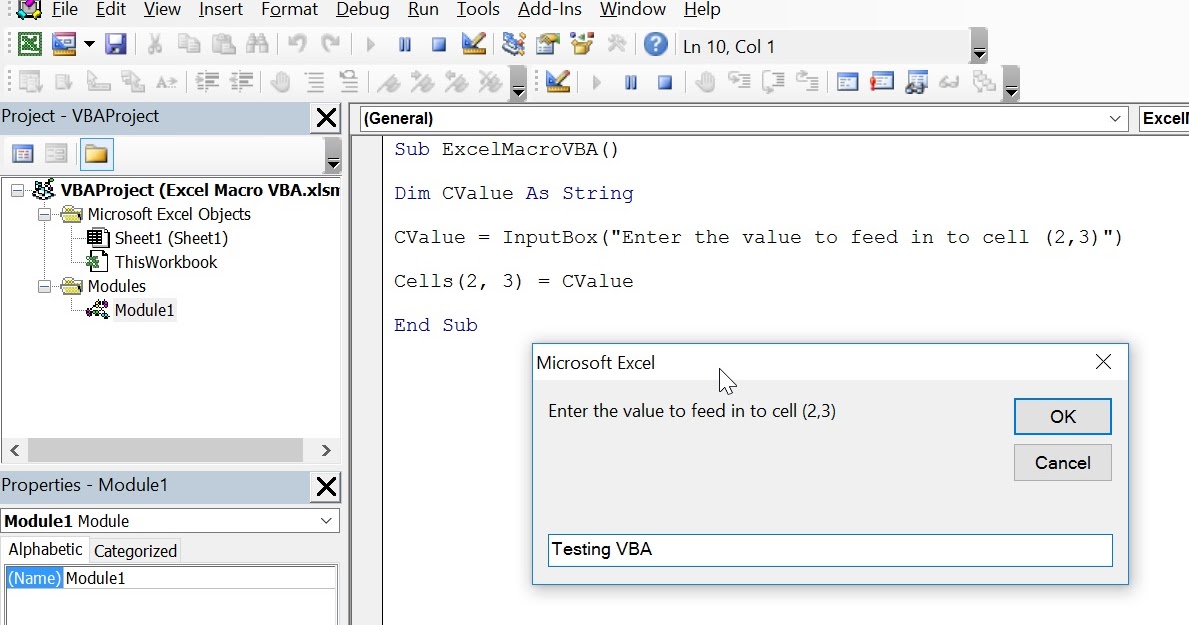Viewport: 1189px width, 625px height.
Task: Click the Cut scissors icon
Action: tap(155, 44)
